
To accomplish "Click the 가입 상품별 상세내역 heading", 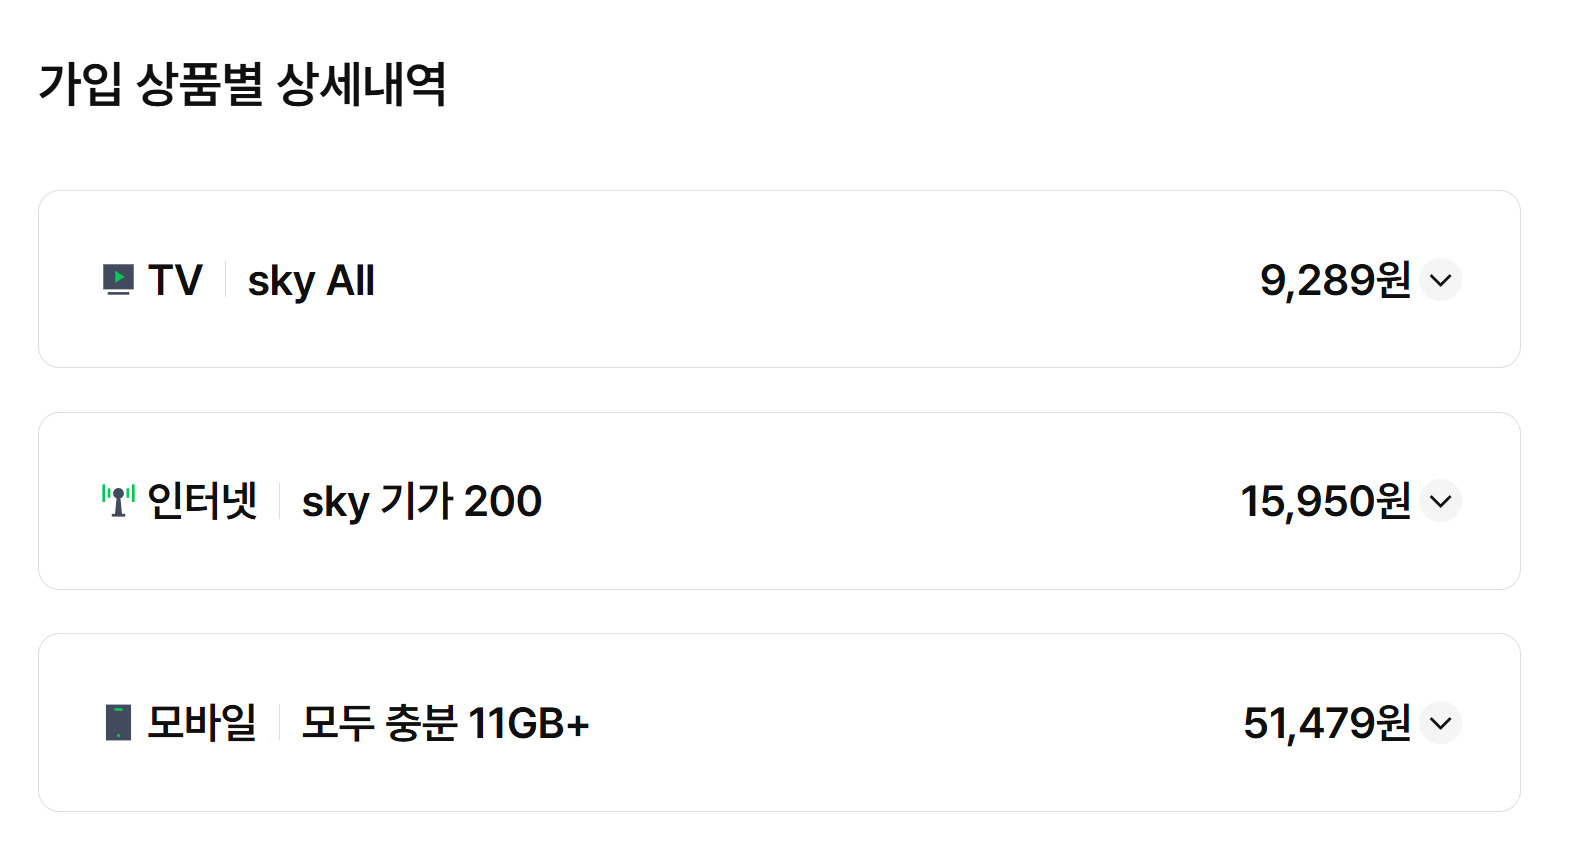I will coord(242,84).
